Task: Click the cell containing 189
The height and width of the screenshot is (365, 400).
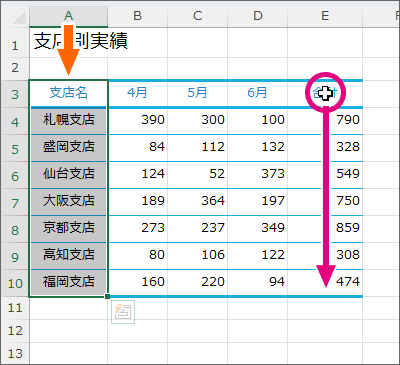Action: [x=138, y=202]
